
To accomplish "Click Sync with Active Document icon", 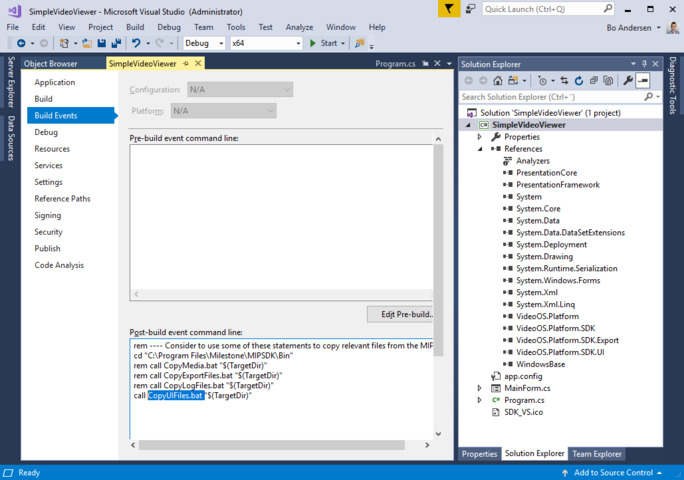I will coord(564,80).
